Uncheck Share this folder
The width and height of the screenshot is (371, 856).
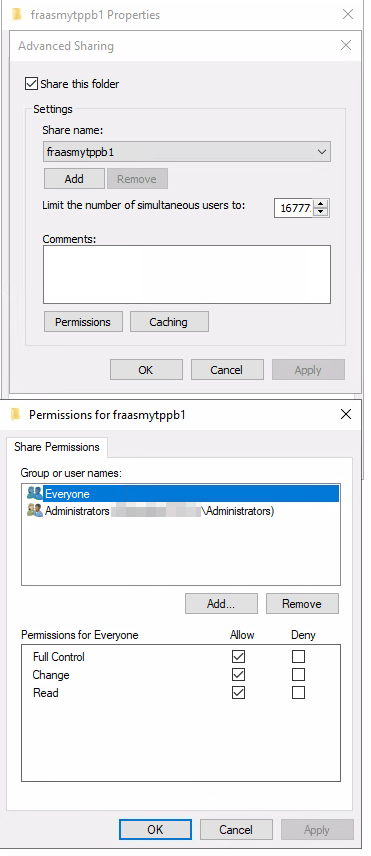tap(32, 84)
